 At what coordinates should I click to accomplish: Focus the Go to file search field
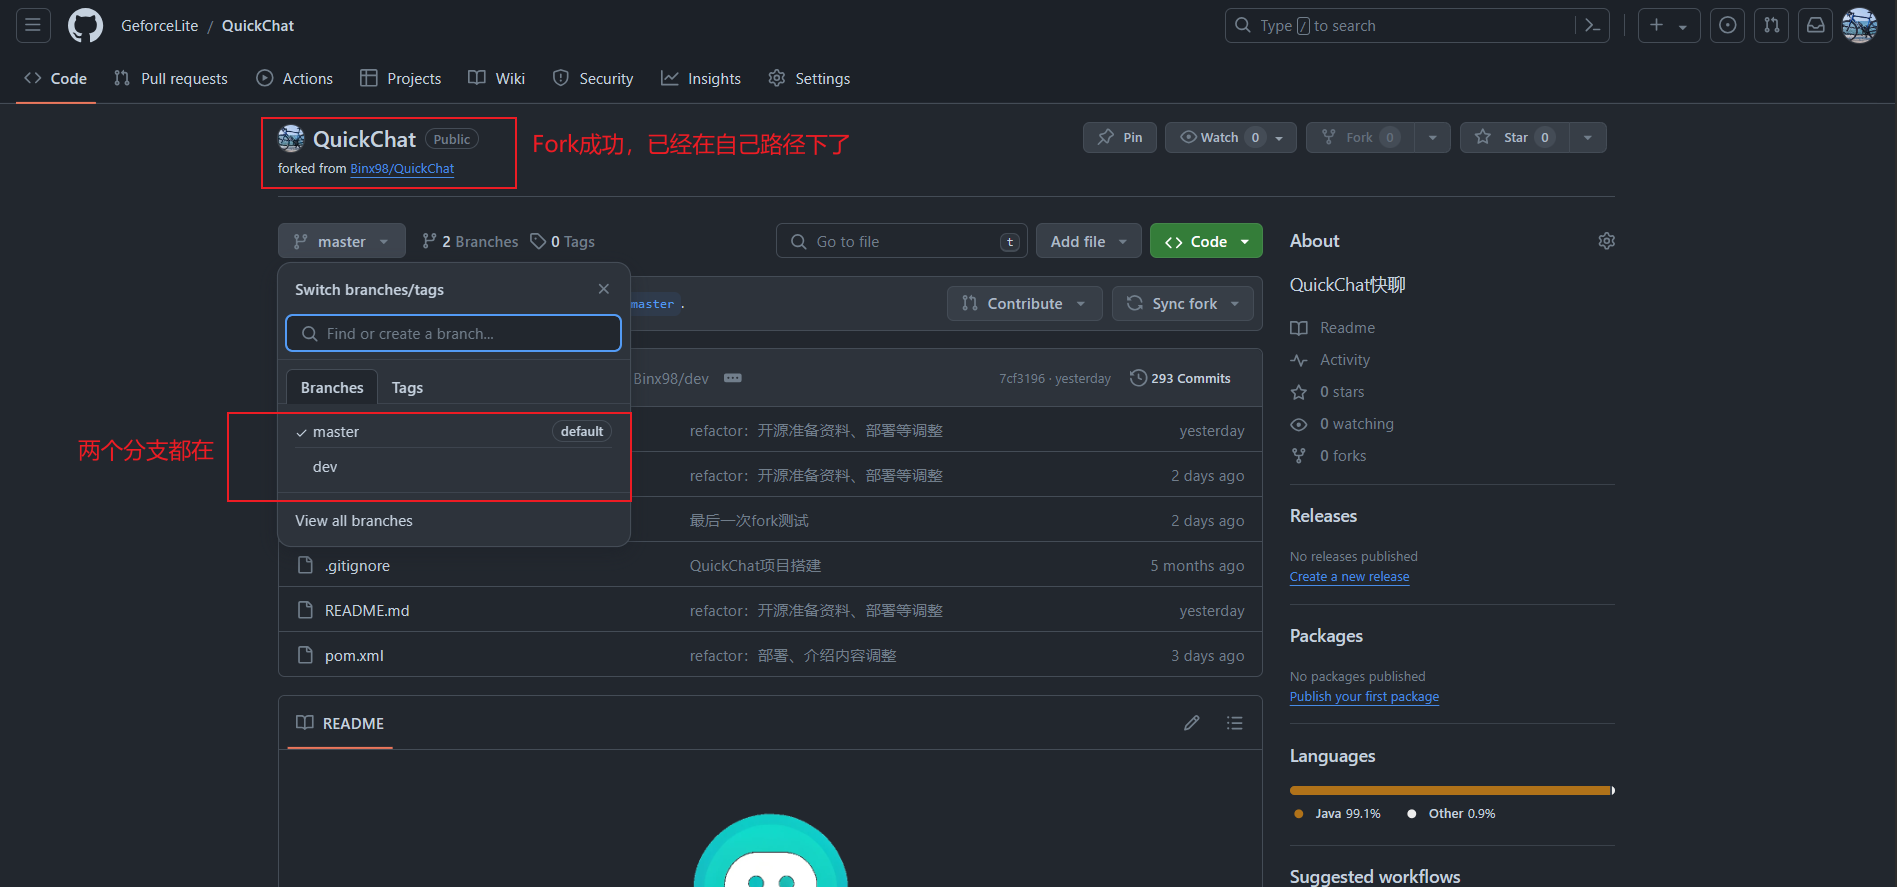pos(901,241)
